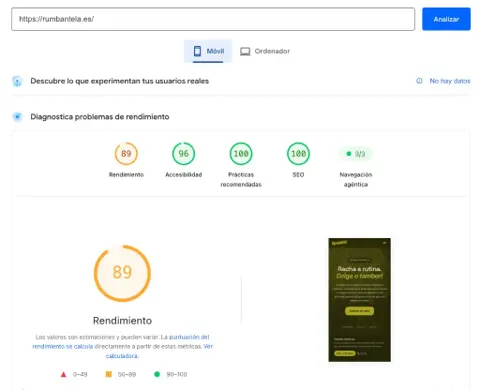The height and width of the screenshot is (390, 480).
Task: Select the 3/3 Navegación agéntica badge
Action: [356, 154]
